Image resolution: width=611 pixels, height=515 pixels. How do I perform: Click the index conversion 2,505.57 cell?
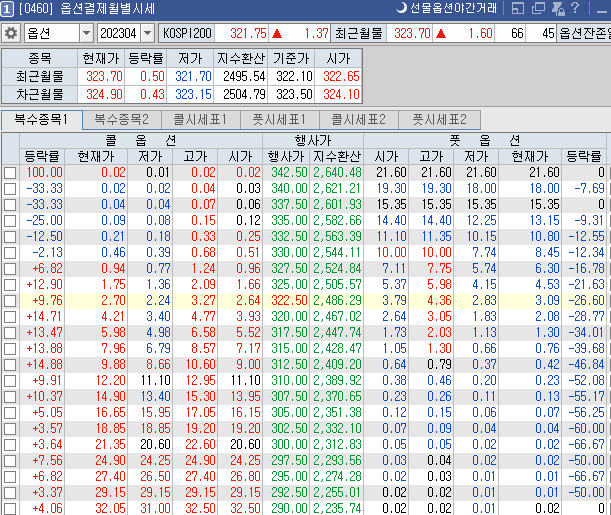(337, 284)
